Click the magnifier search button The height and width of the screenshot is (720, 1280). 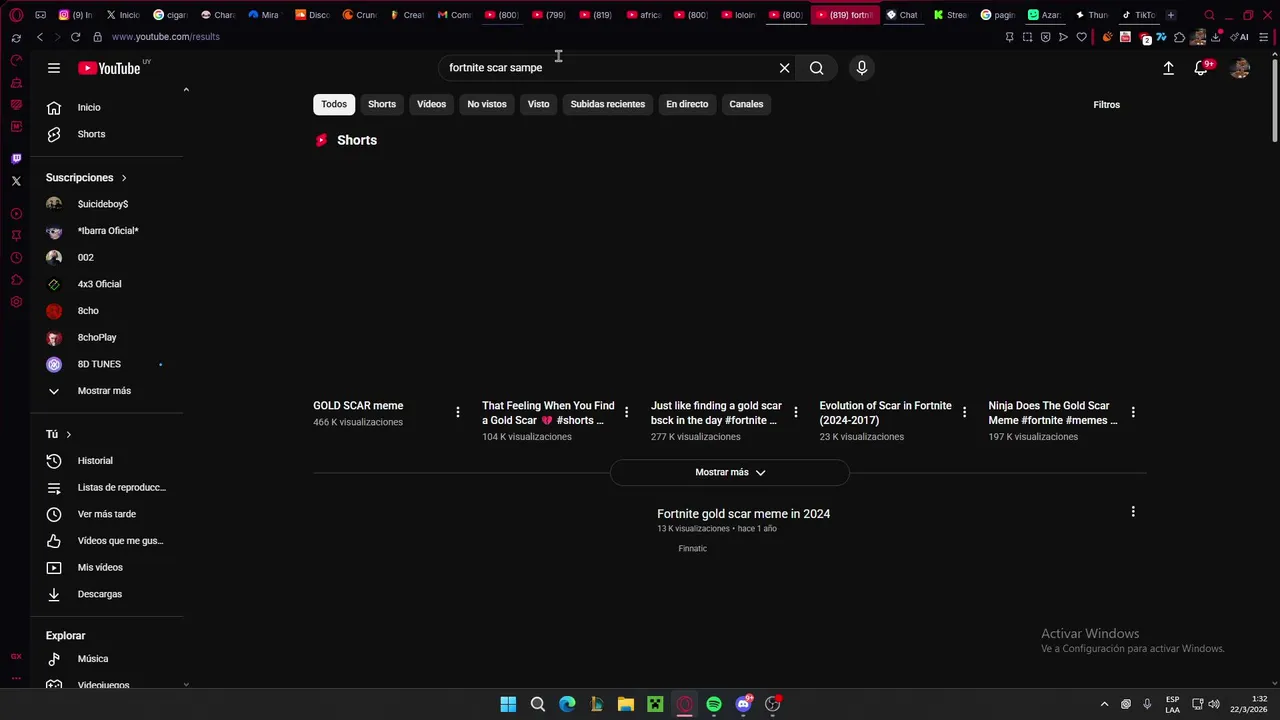[817, 68]
